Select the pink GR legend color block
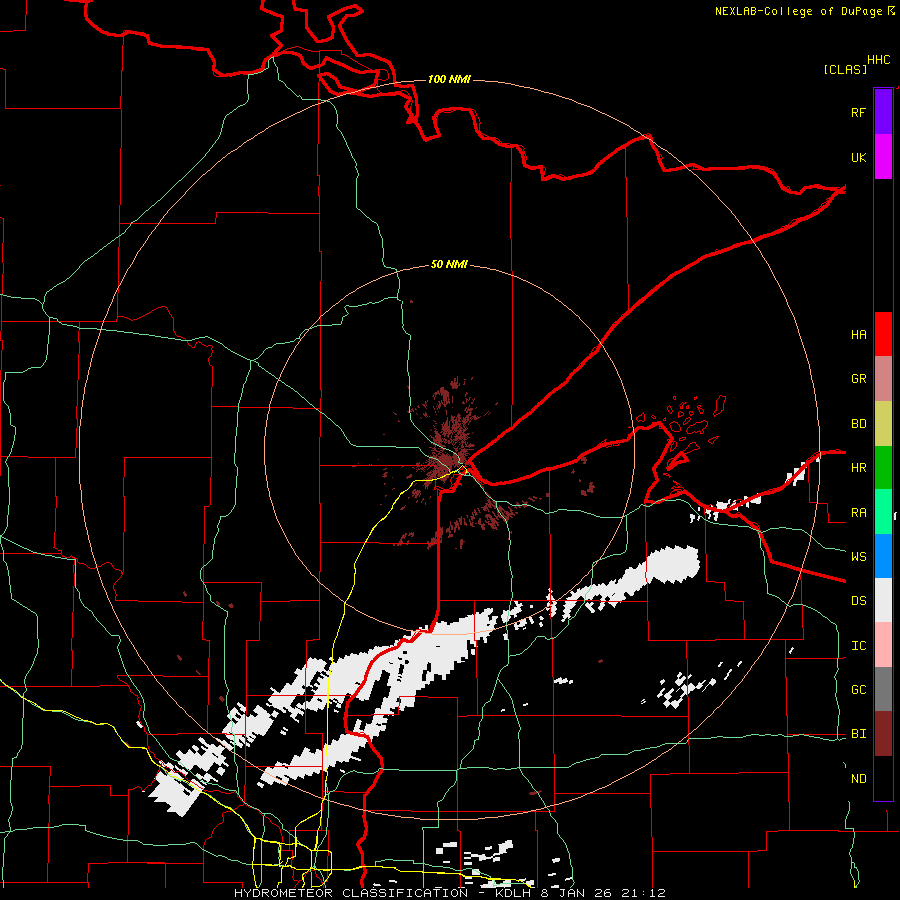900x900 pixels. [883, 379]
